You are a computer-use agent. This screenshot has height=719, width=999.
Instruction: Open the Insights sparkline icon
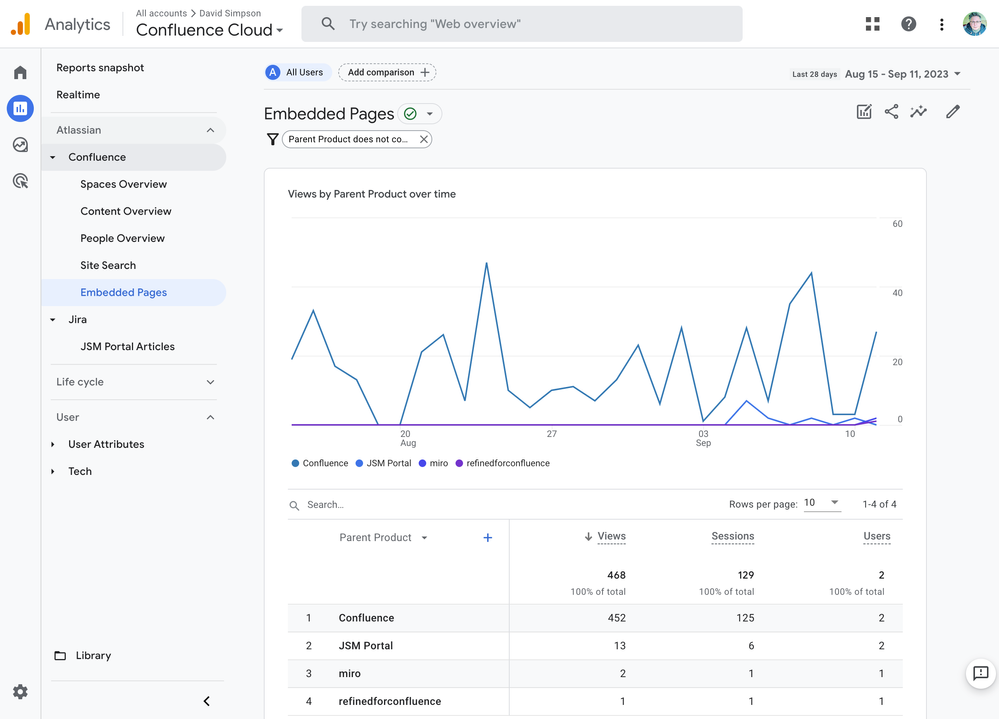919,112
